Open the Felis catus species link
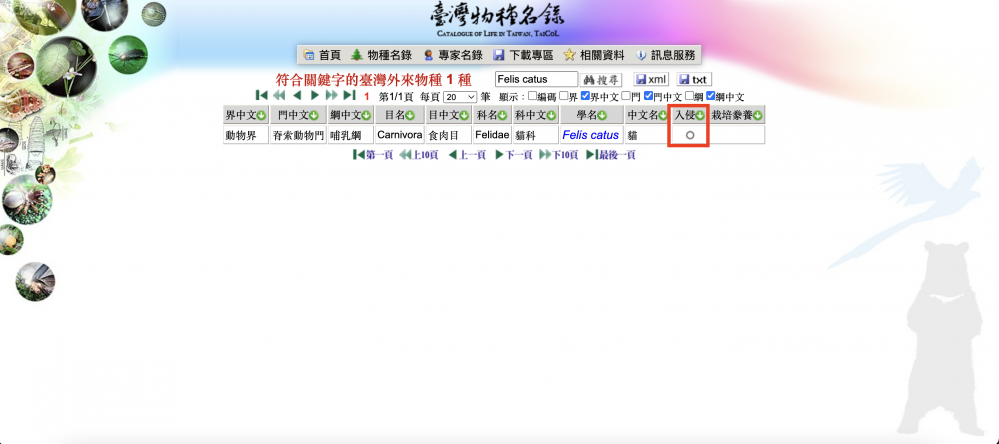This screenshot has height=444, width=999. (x=591, y=135)
